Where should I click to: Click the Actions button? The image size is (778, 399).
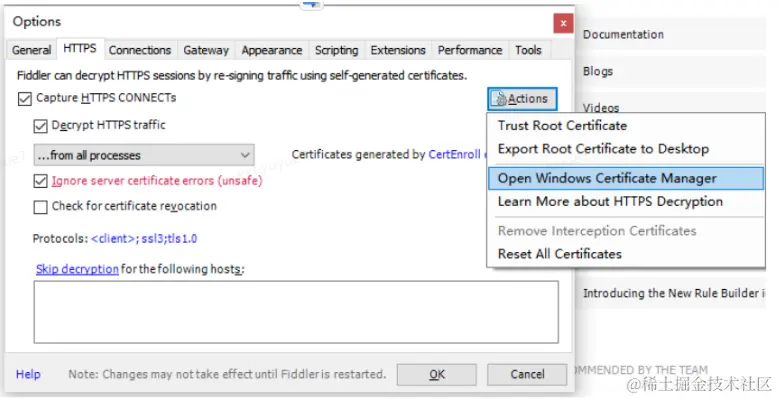click(522, 99)
